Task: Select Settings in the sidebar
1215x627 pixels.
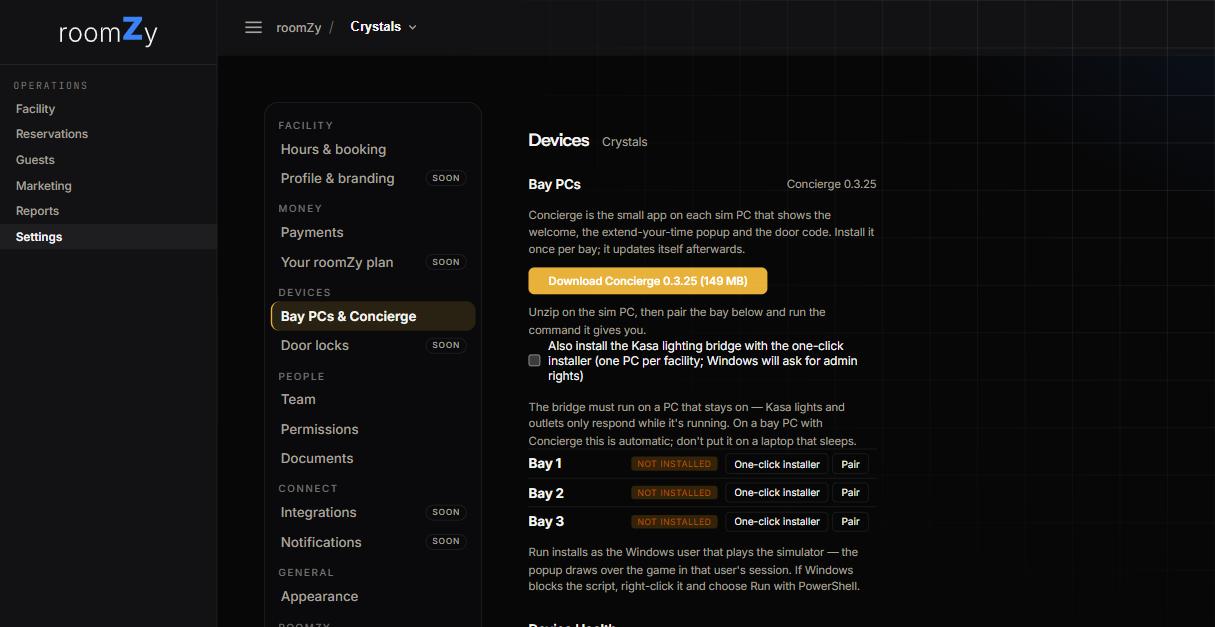Action: tap(108, 237)
